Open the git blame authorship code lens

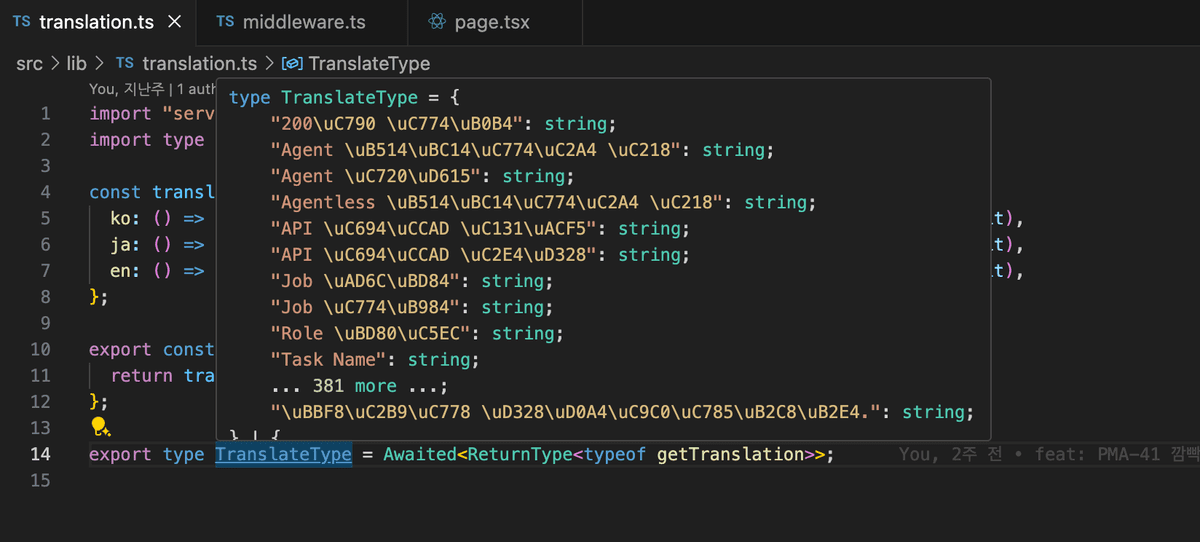150,89
